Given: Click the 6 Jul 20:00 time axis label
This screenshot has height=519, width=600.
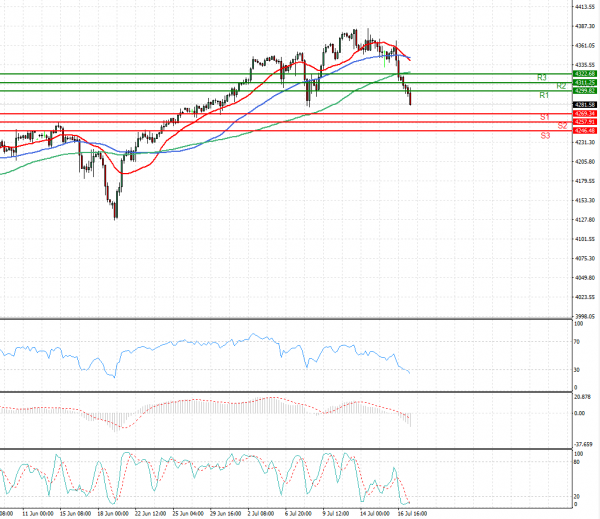Looking at the screenshot, I should pos(298,514).
